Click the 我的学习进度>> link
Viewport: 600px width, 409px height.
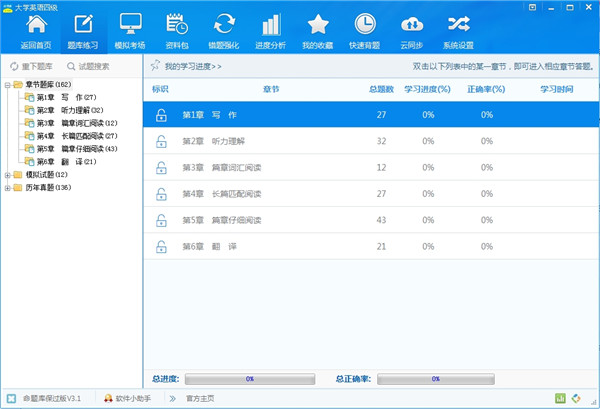pyautogui.click(x=193, y=67)
